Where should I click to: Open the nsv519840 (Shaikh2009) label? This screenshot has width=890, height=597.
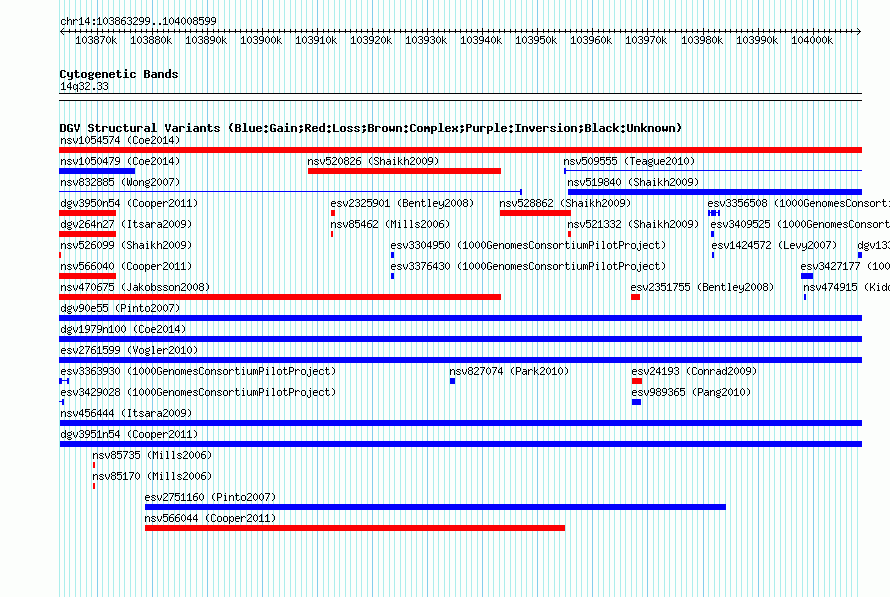633,182
